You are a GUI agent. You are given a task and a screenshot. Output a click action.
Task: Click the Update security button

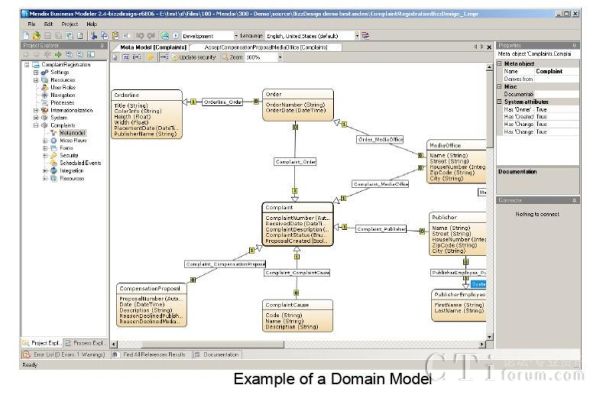click(194, 57)
